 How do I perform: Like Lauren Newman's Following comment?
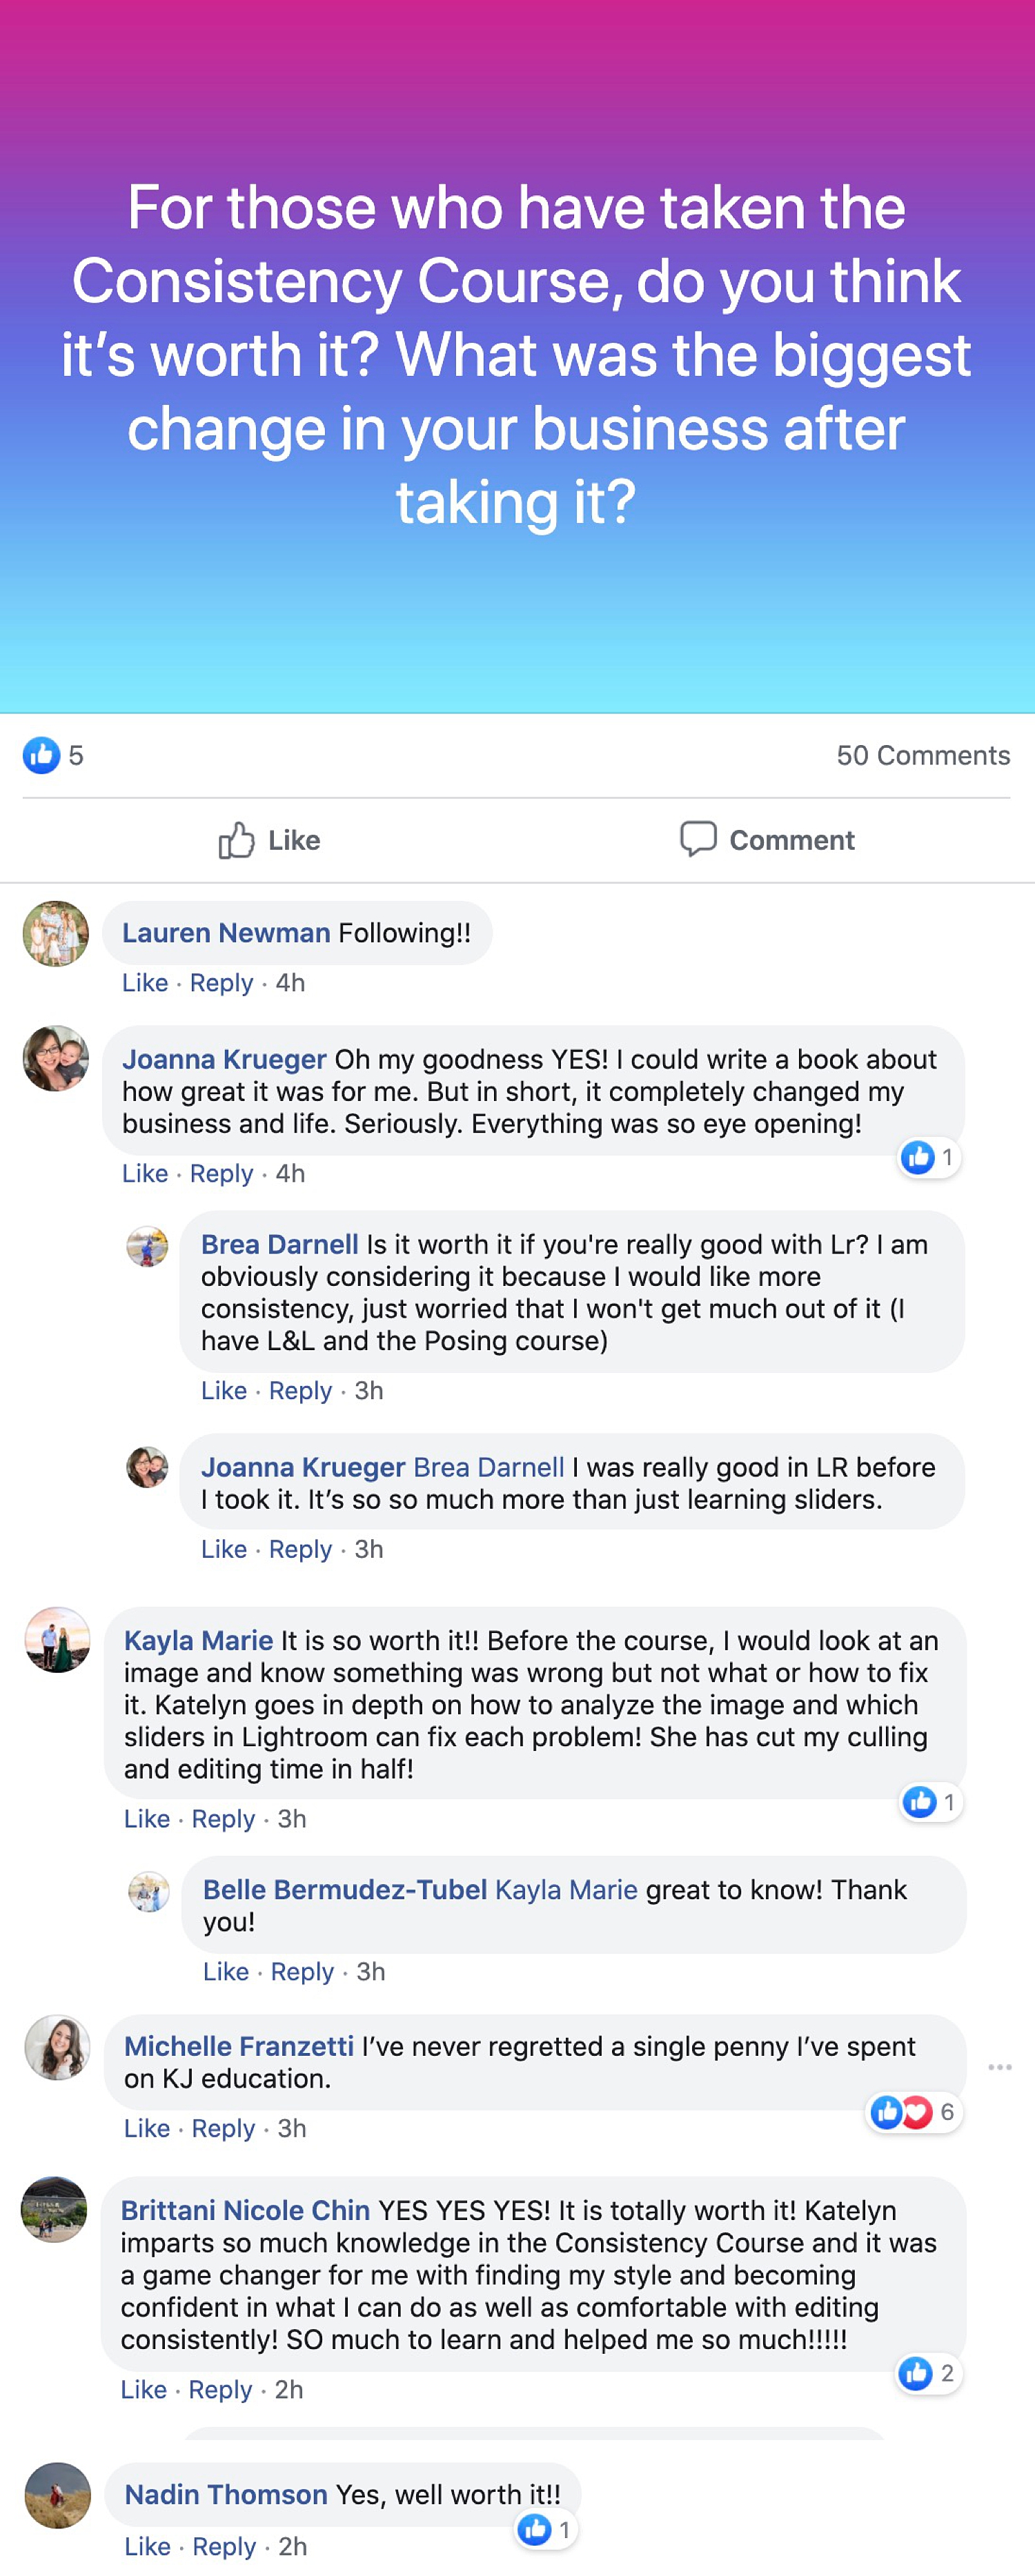click(x=145, y=983)
